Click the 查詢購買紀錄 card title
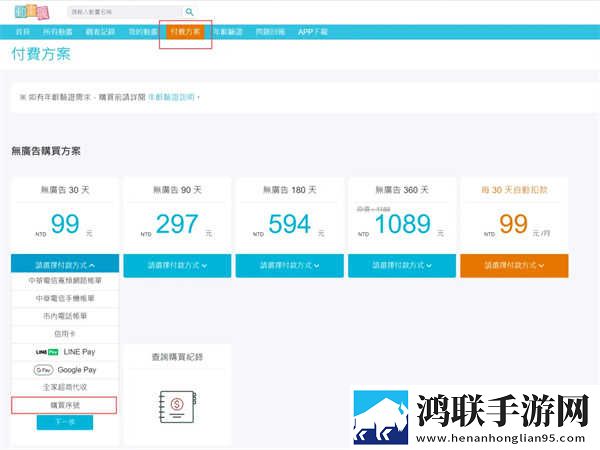This screenshot has height=450, width=600. point(177,357)
